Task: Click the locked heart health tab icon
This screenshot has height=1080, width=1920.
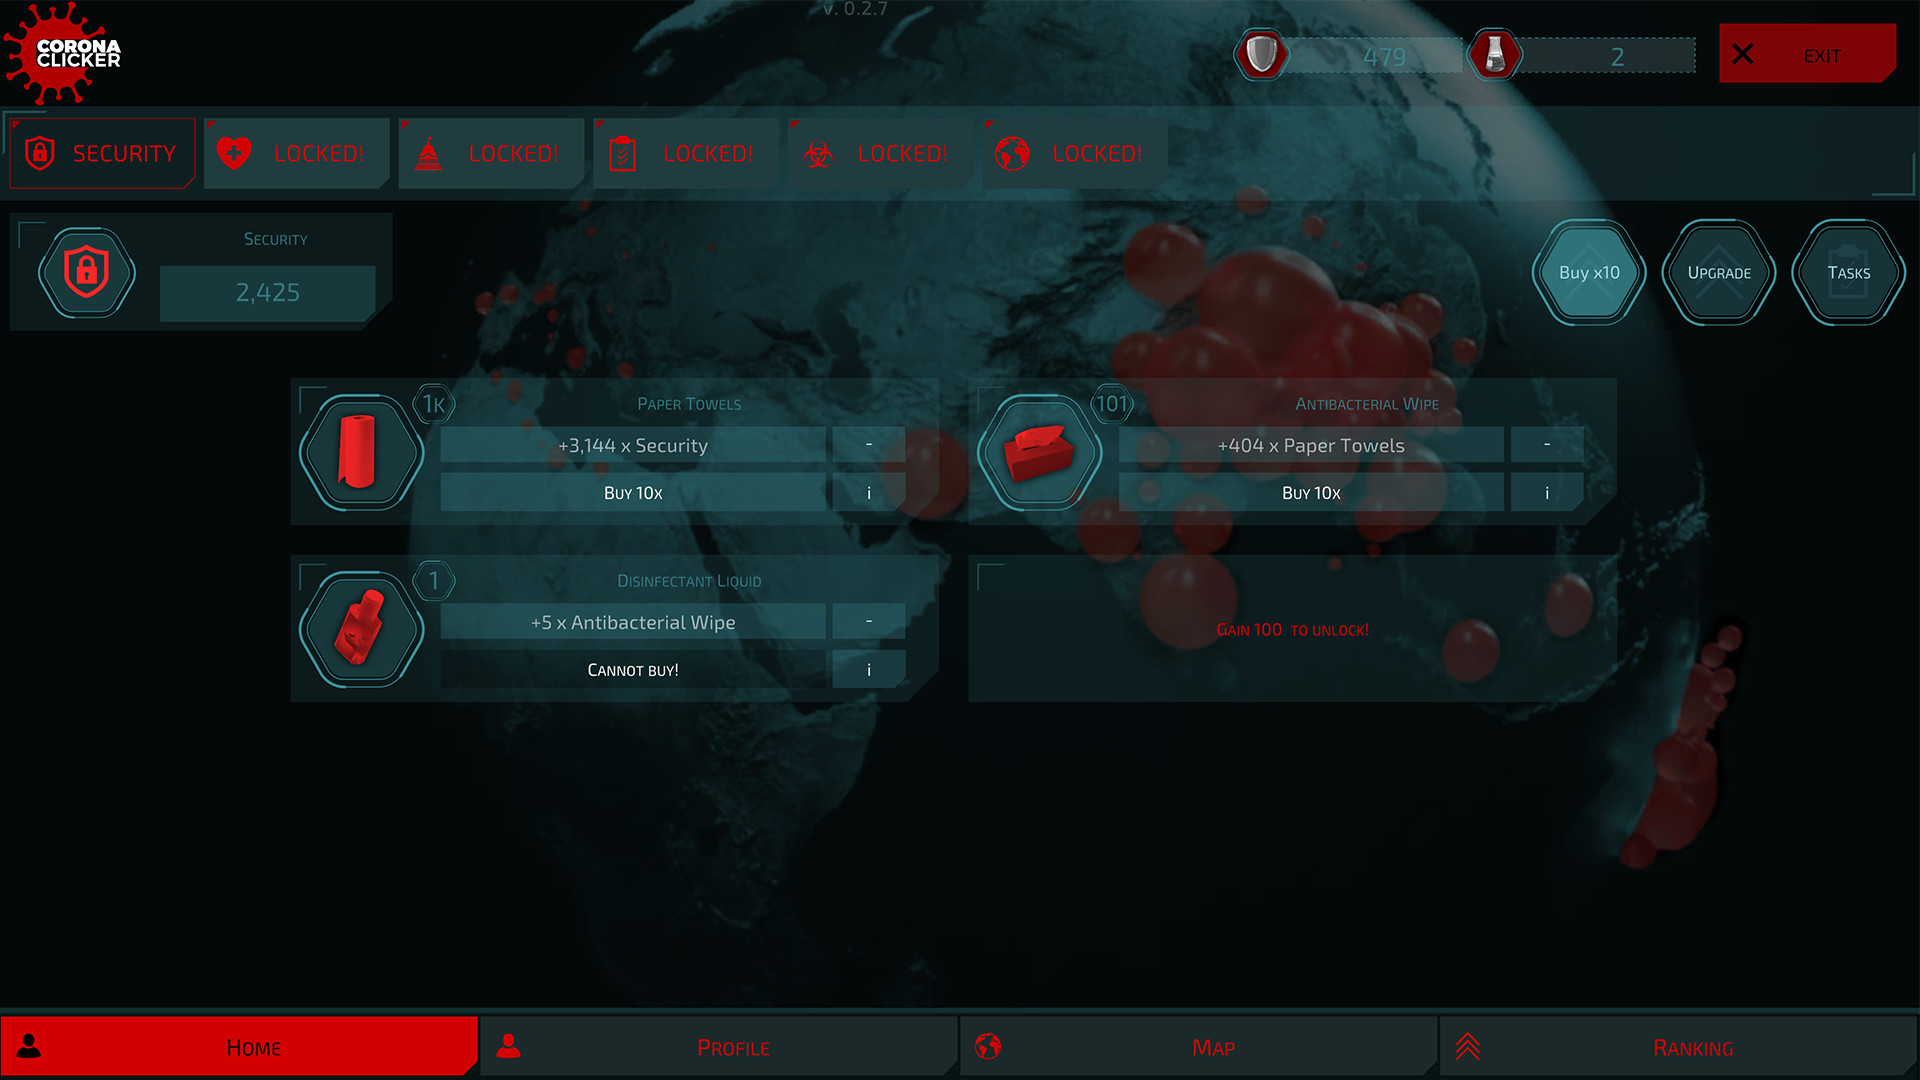Action: [232, 153]
